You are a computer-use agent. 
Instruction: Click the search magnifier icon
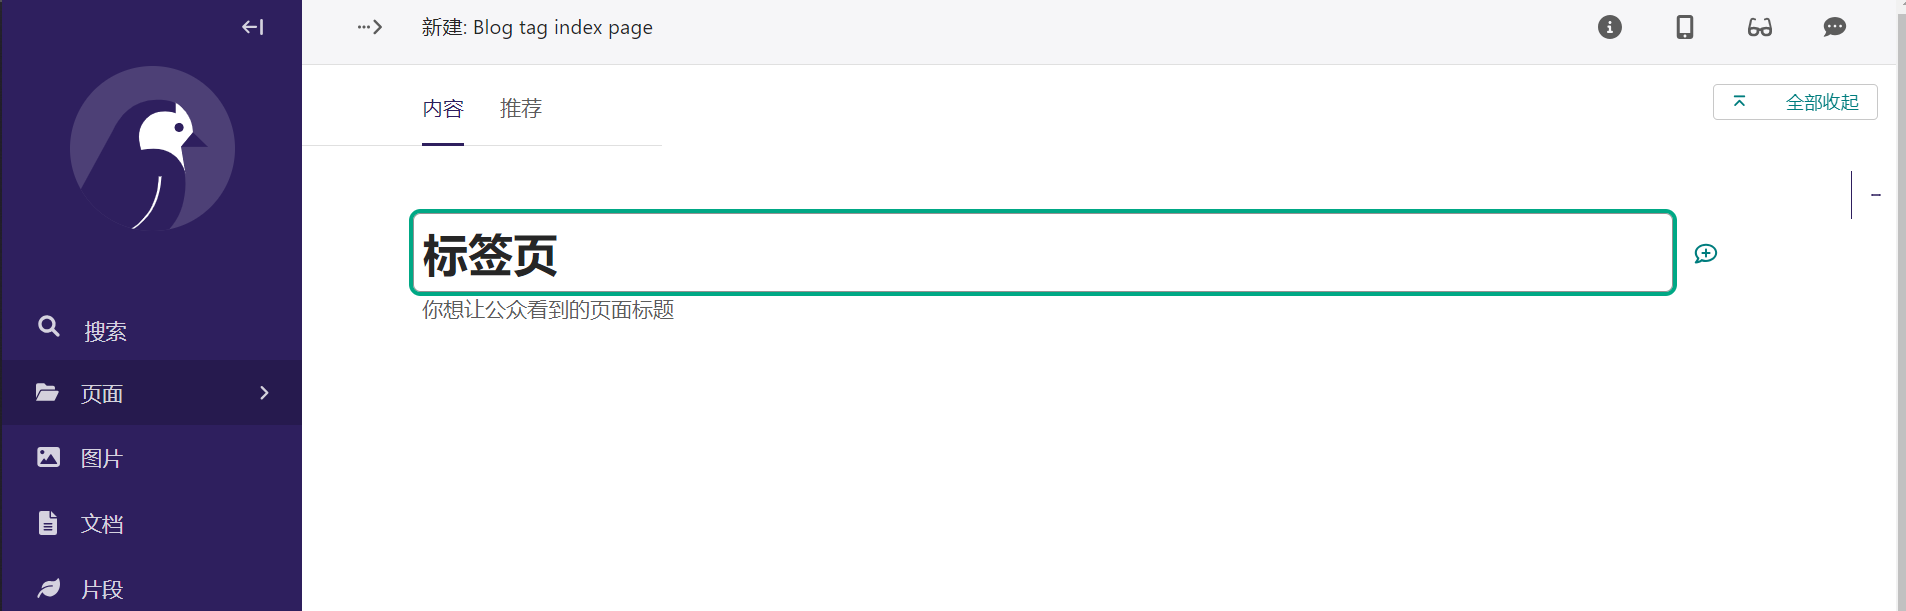(x=48, y=326)
